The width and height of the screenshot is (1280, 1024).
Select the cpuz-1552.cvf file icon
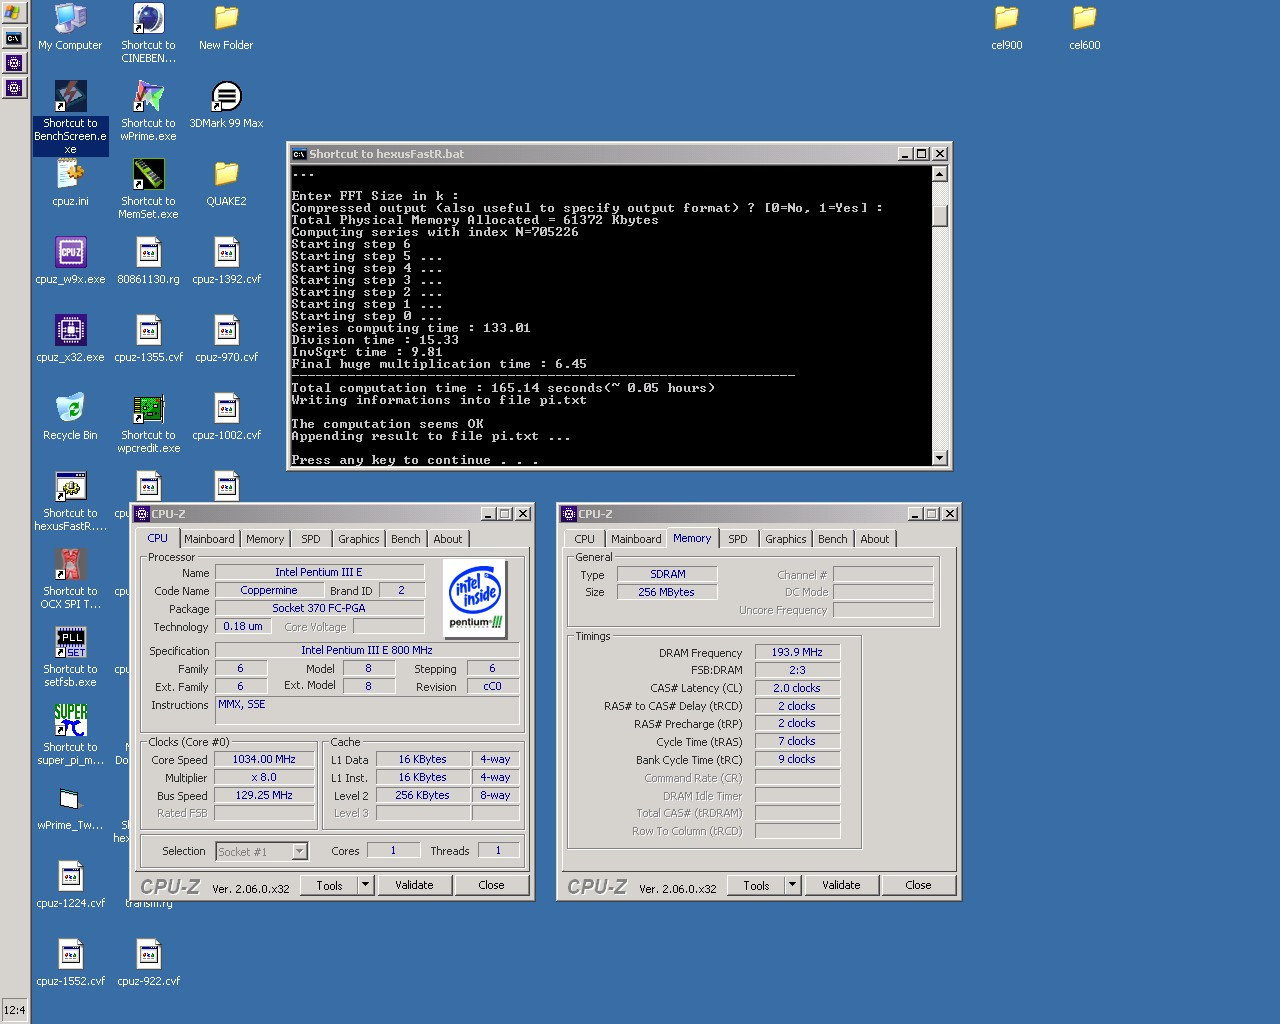(70, 964)
